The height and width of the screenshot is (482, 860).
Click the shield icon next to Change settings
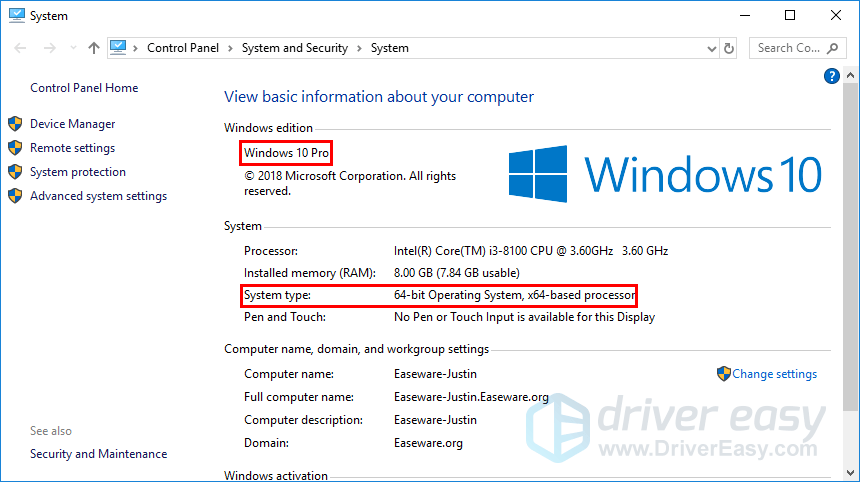723,373
